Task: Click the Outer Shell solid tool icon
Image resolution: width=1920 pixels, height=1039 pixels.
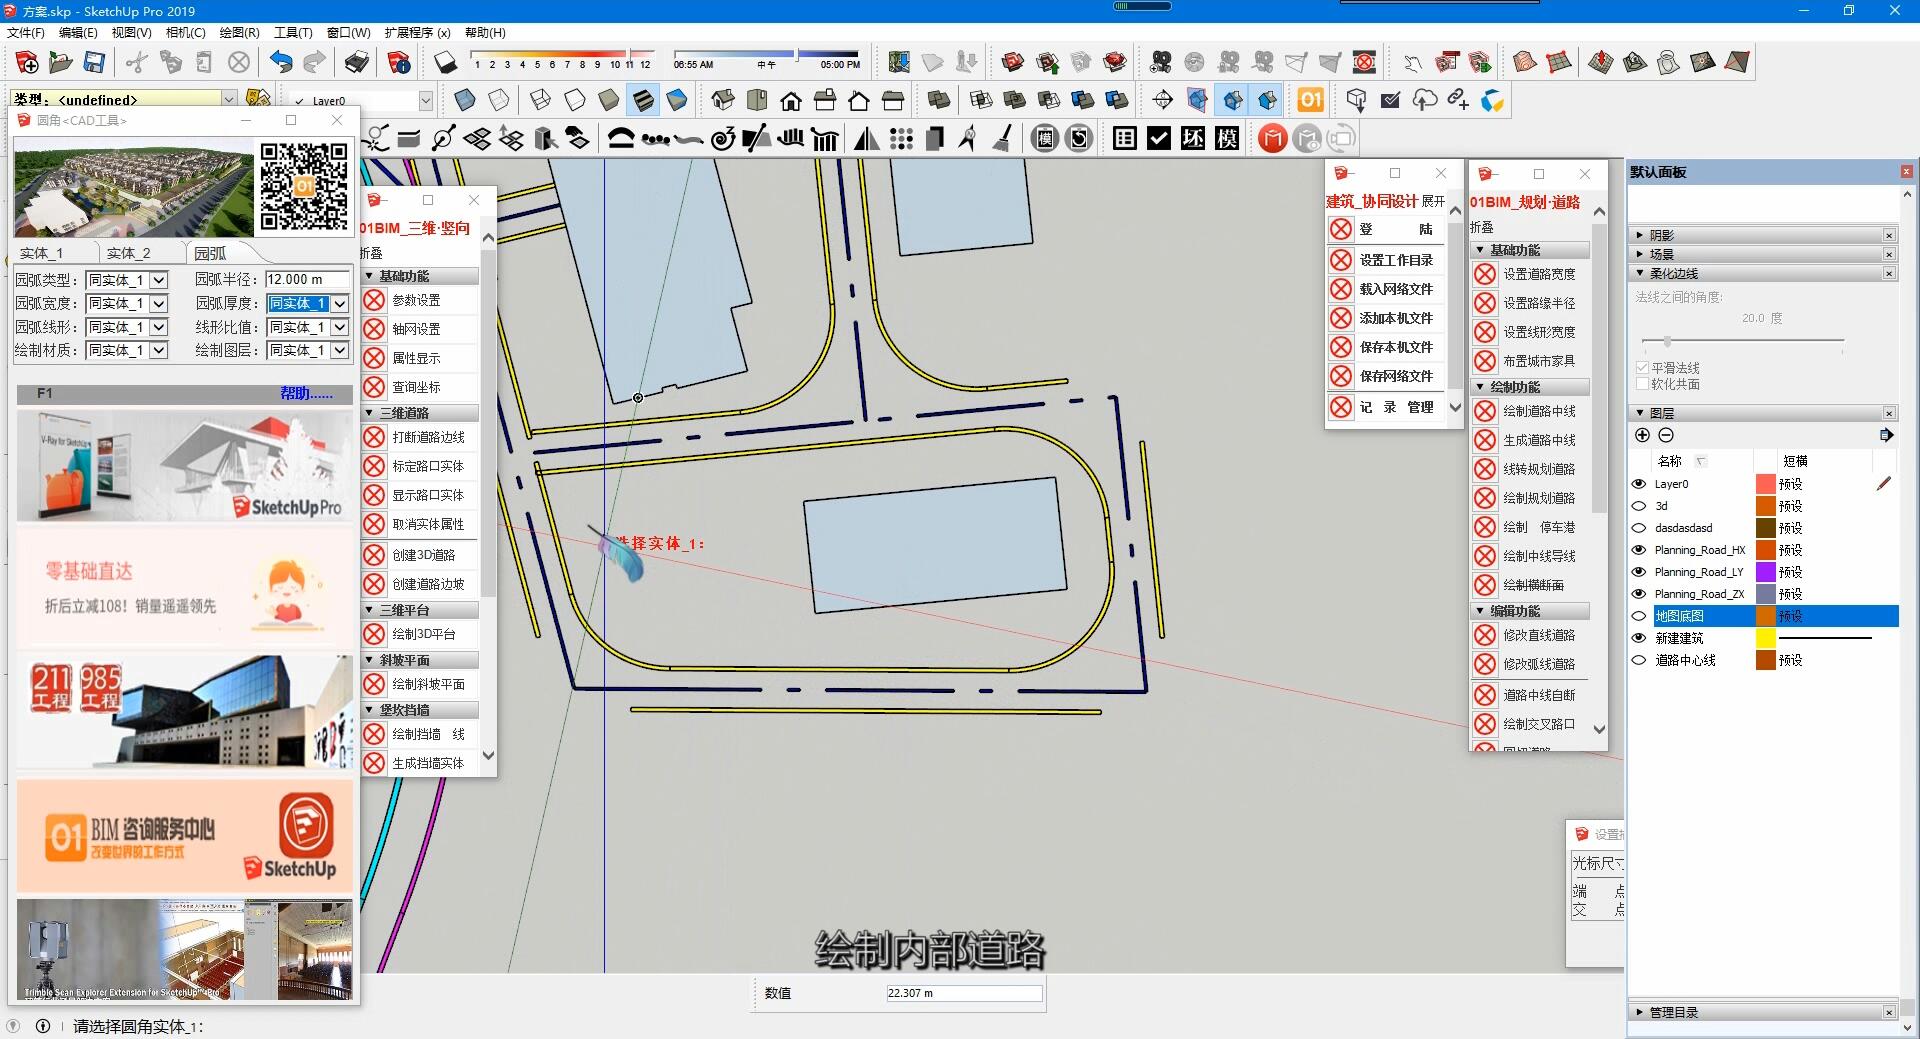Action: pyautogui.click(x=938, y=100)
